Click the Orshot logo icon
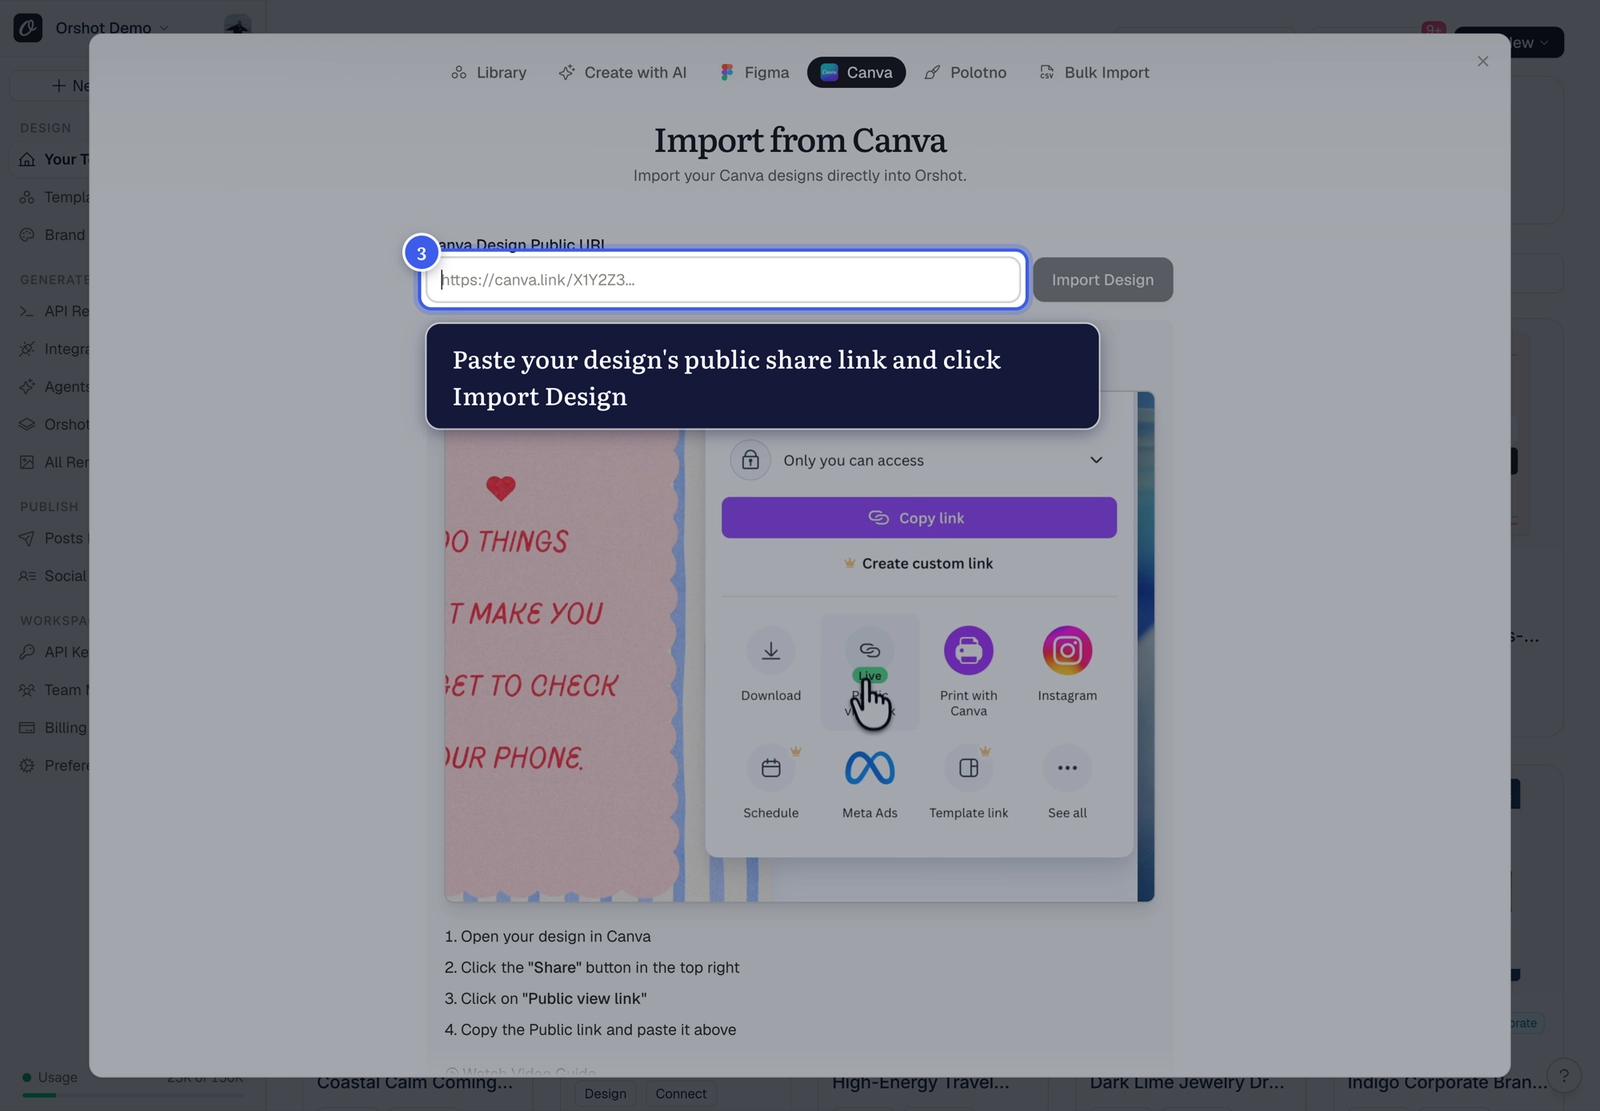This screenshot has width=1600, height=1111. coord(28,28)
